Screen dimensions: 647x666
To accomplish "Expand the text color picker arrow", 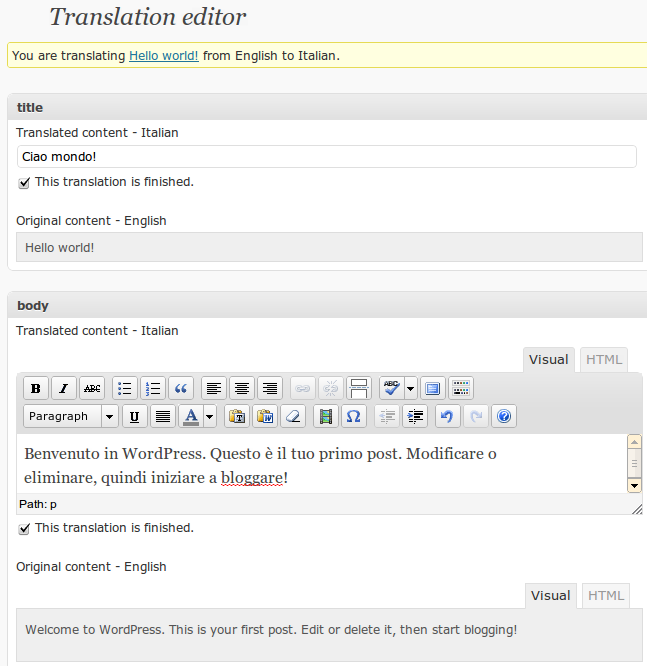I will coord(210,417).
